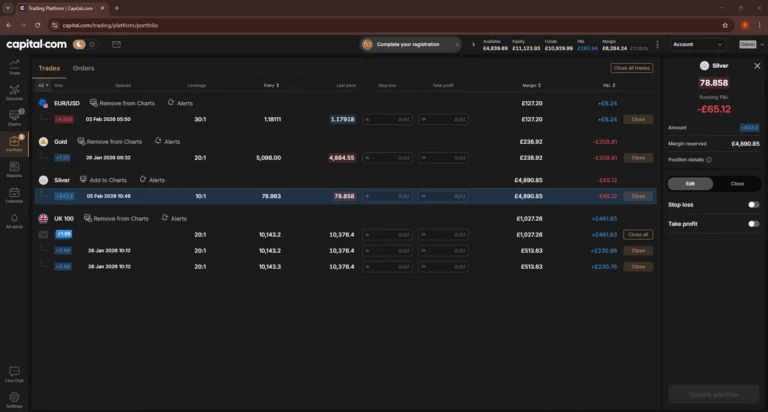Add stop loss for the Silver trade

coord(387,196)
